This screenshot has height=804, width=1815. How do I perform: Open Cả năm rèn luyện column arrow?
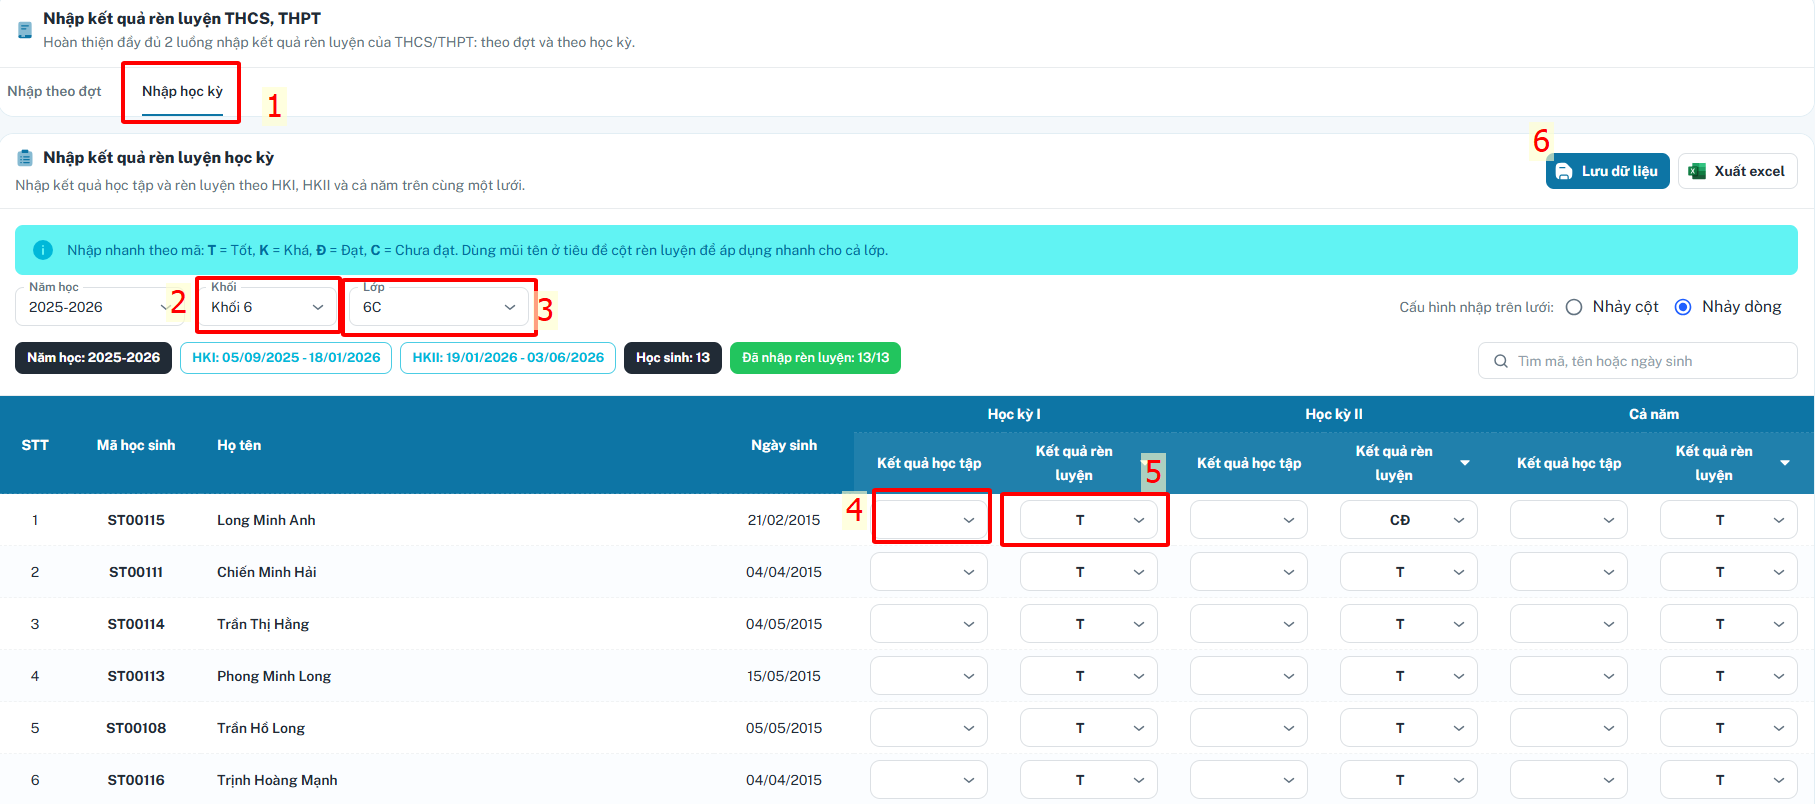[x=1785, y=463]
